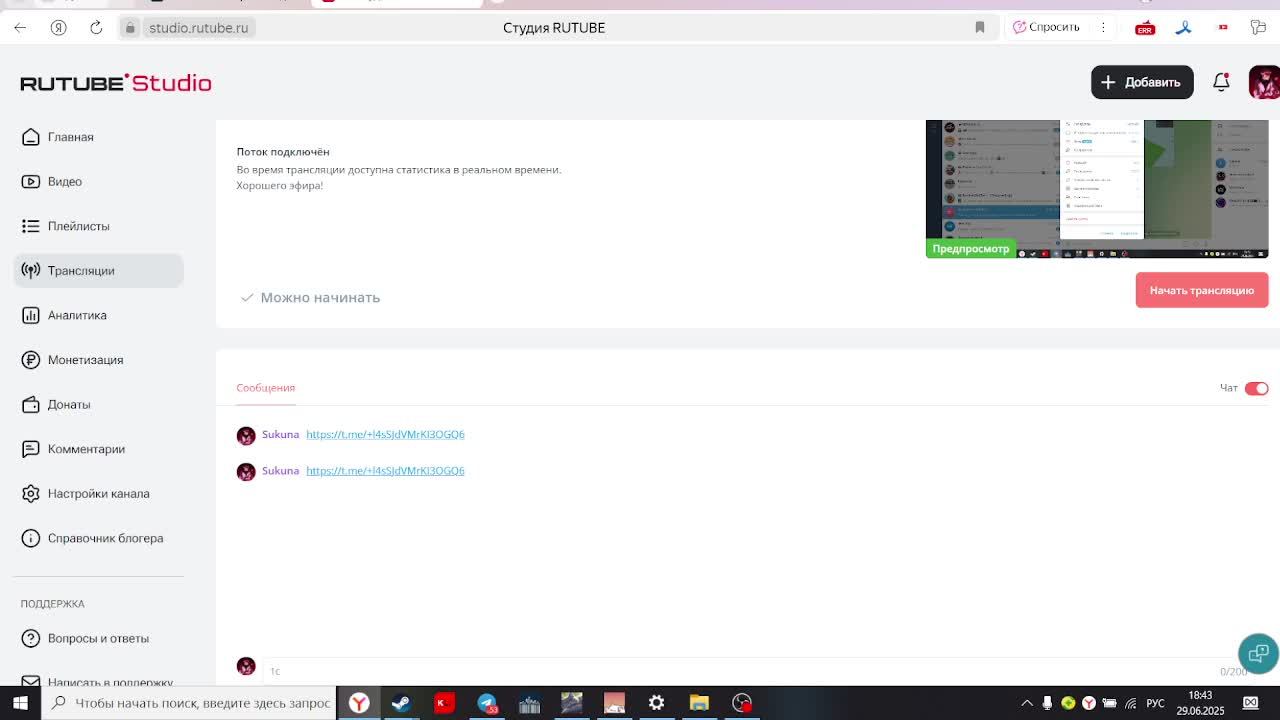The height and width of the screenshot is (720, 1280).
Task: Click the Добавить button
Action: coord(1142,82)
